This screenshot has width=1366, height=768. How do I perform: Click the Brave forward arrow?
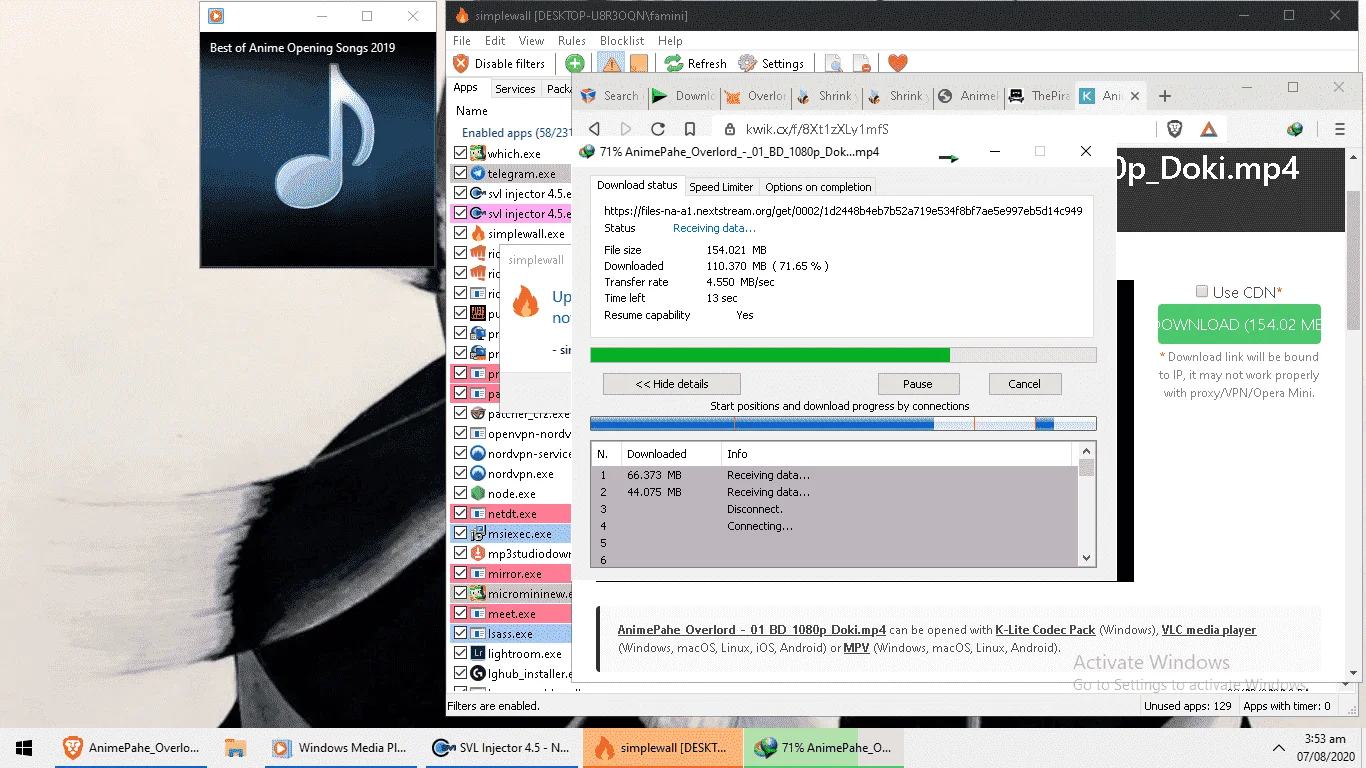(x=626, y=129)
